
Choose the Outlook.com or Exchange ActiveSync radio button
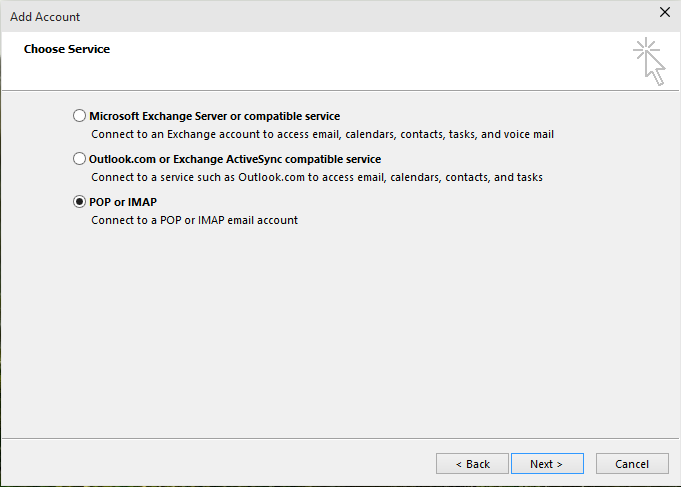point(79,159)
